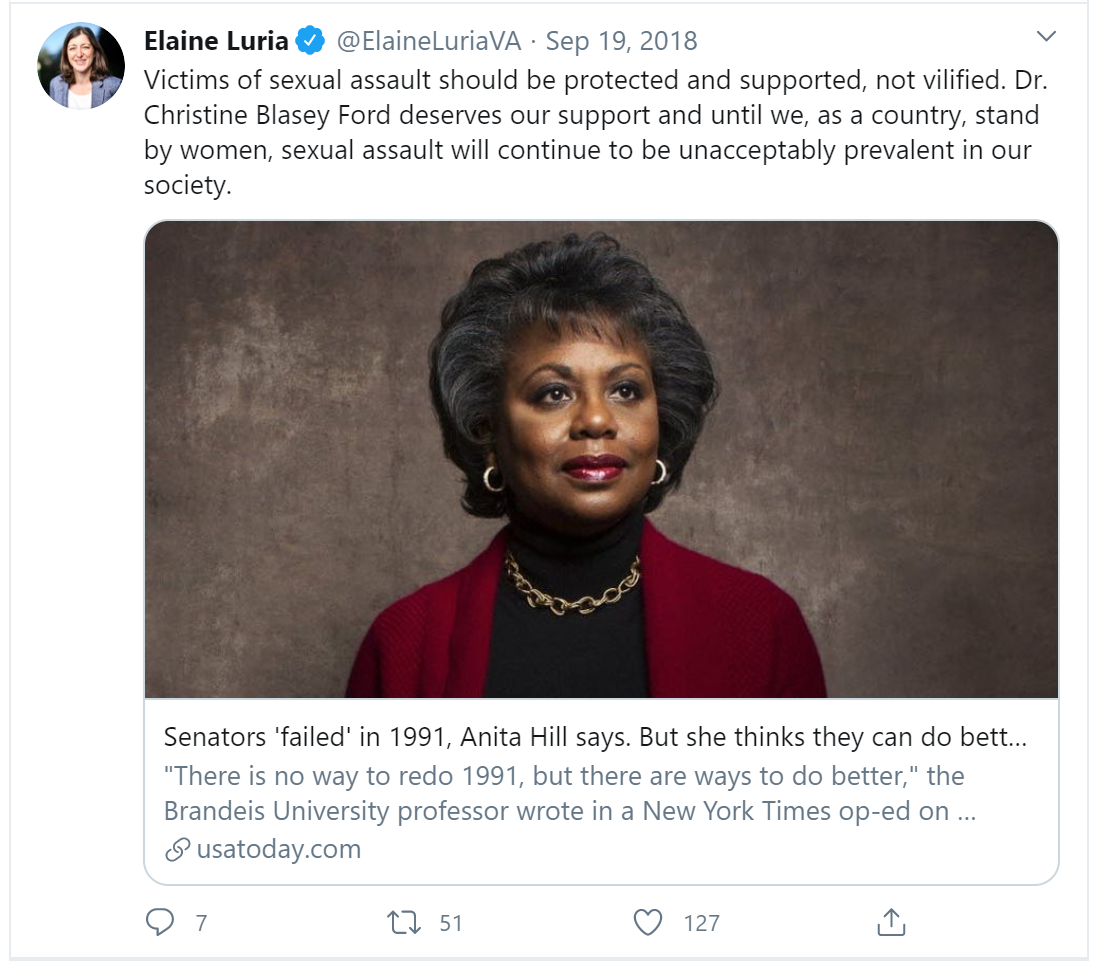Open Elaine Luria's profile picture
Screen dimensions: 1093x961
79,66
